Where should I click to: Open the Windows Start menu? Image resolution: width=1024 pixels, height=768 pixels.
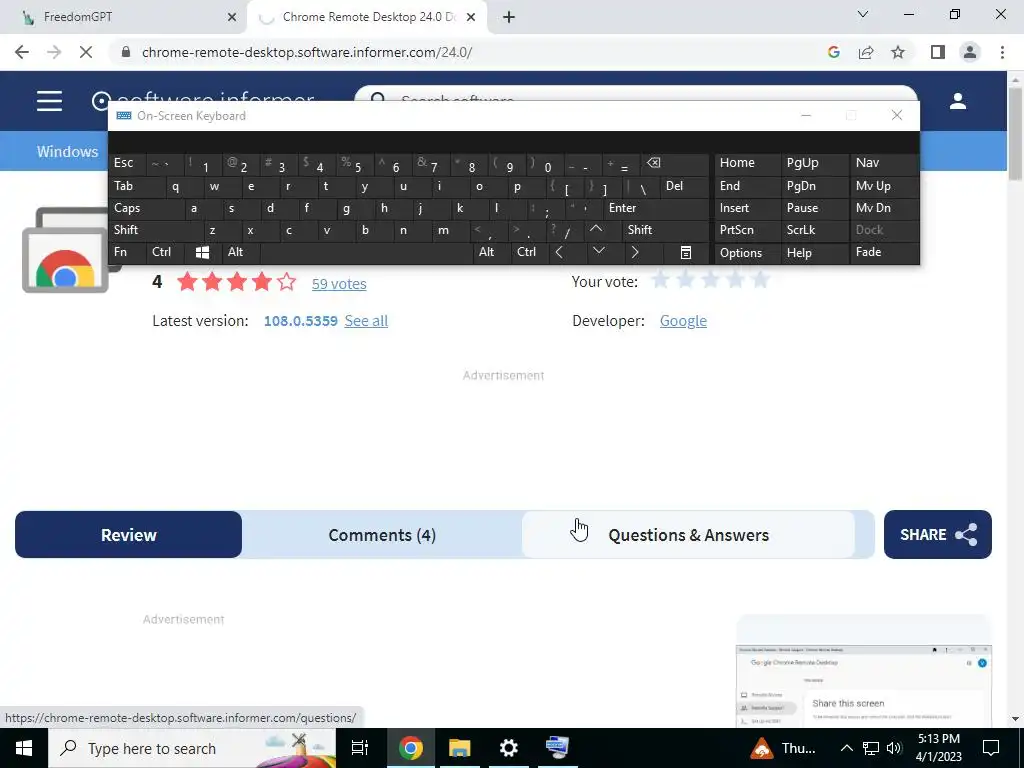coord(24,748)
